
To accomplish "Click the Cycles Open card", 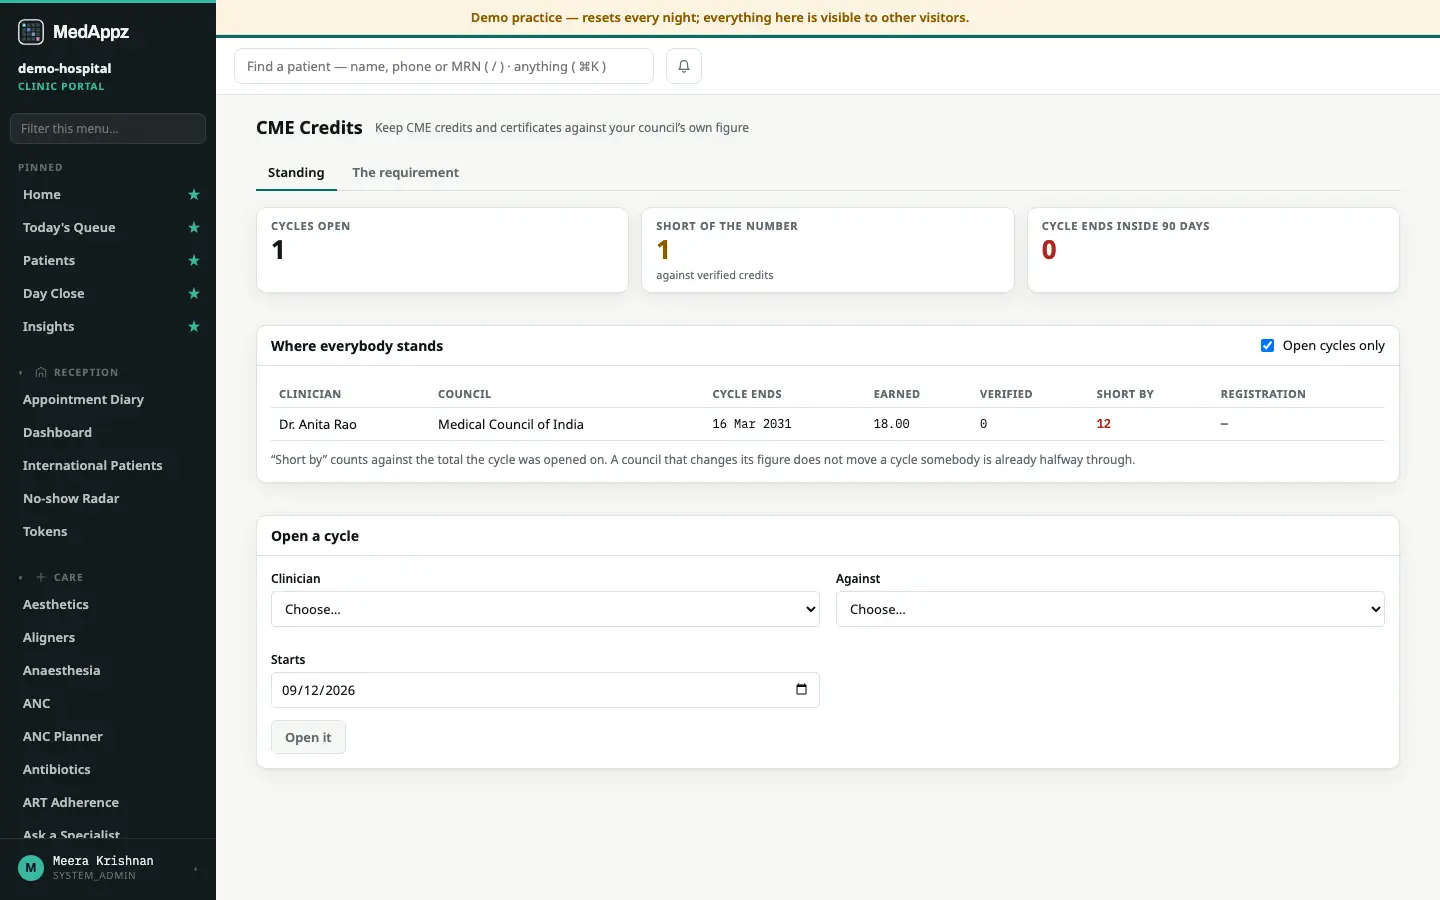I will point(442,250).
